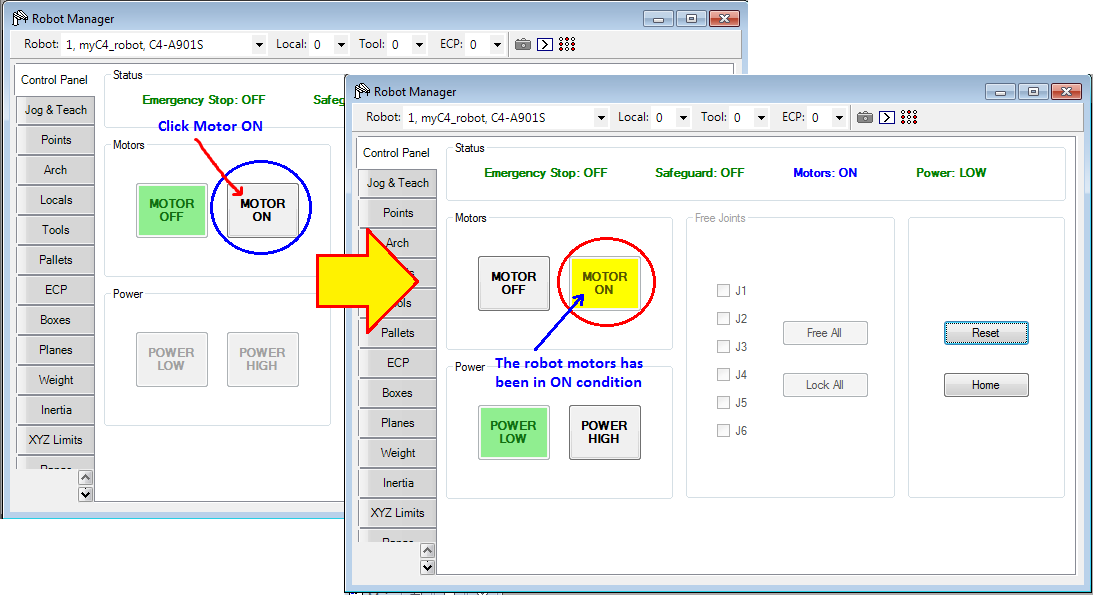Open Arch tab in back window
1094x596 pixels.
coord(56,170)
